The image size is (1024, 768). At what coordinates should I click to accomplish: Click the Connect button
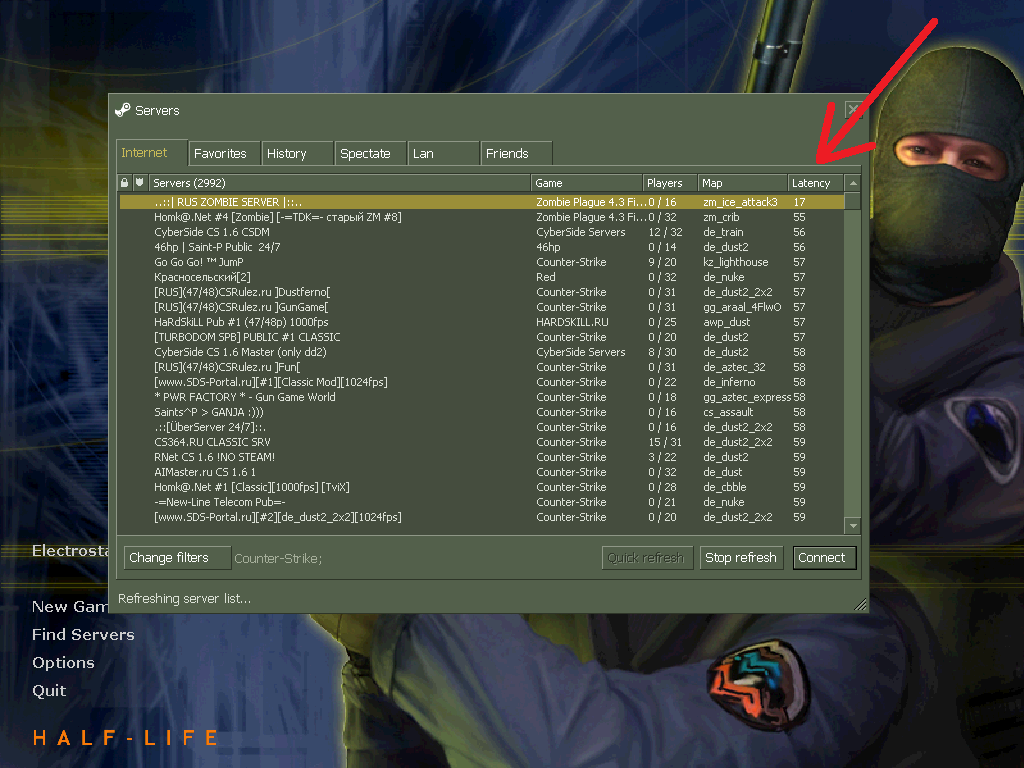[x=824, y=558]
